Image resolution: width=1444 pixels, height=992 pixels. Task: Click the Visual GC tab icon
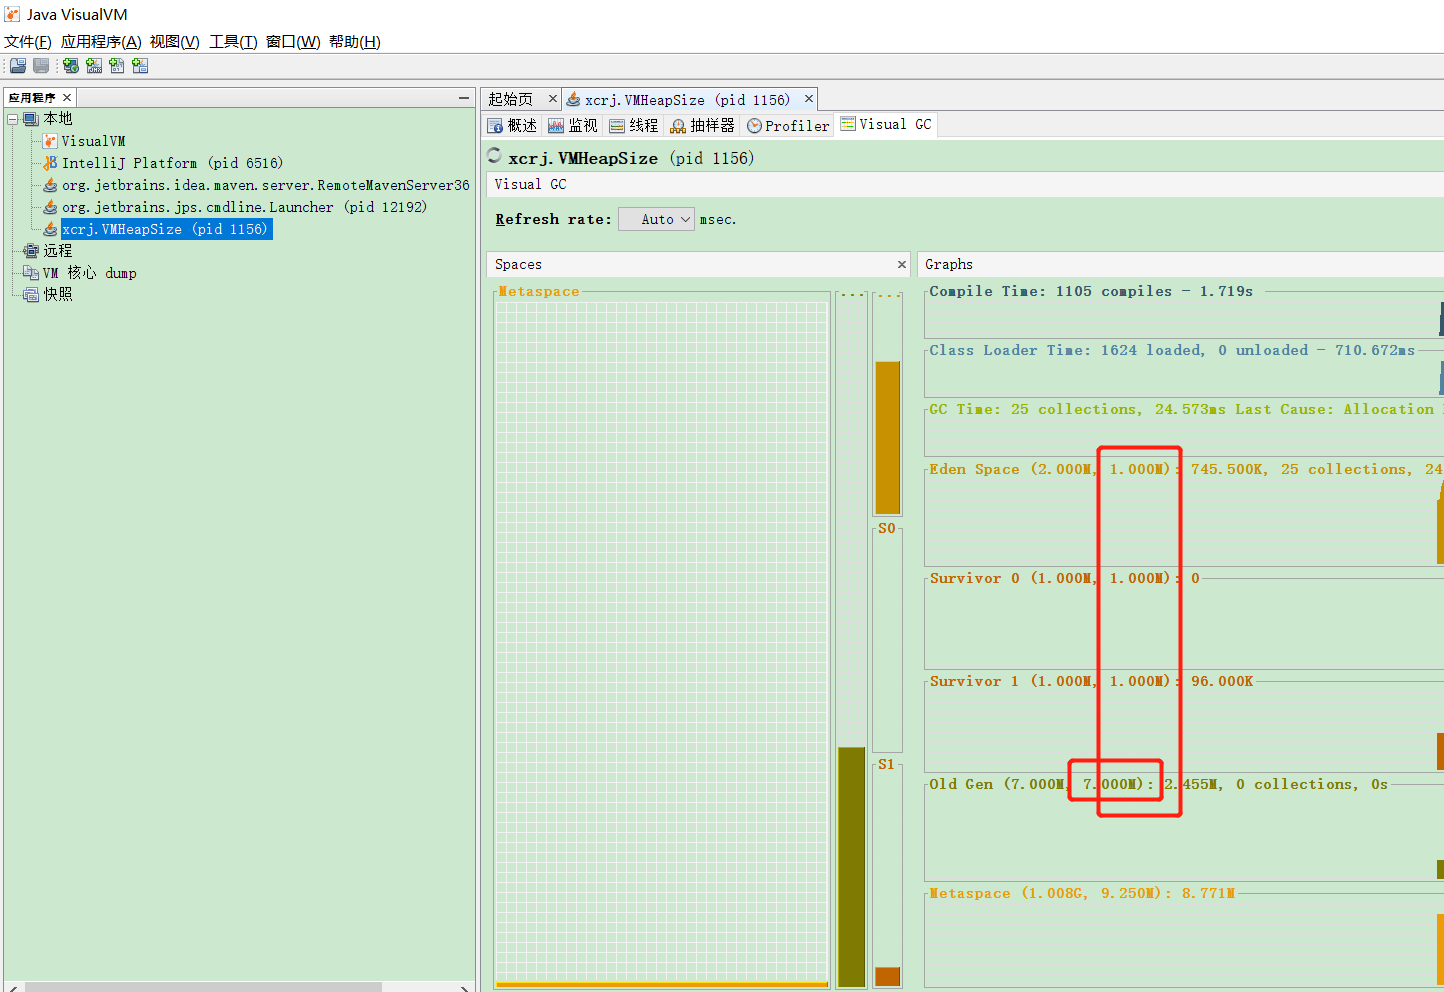click(848, 124)
